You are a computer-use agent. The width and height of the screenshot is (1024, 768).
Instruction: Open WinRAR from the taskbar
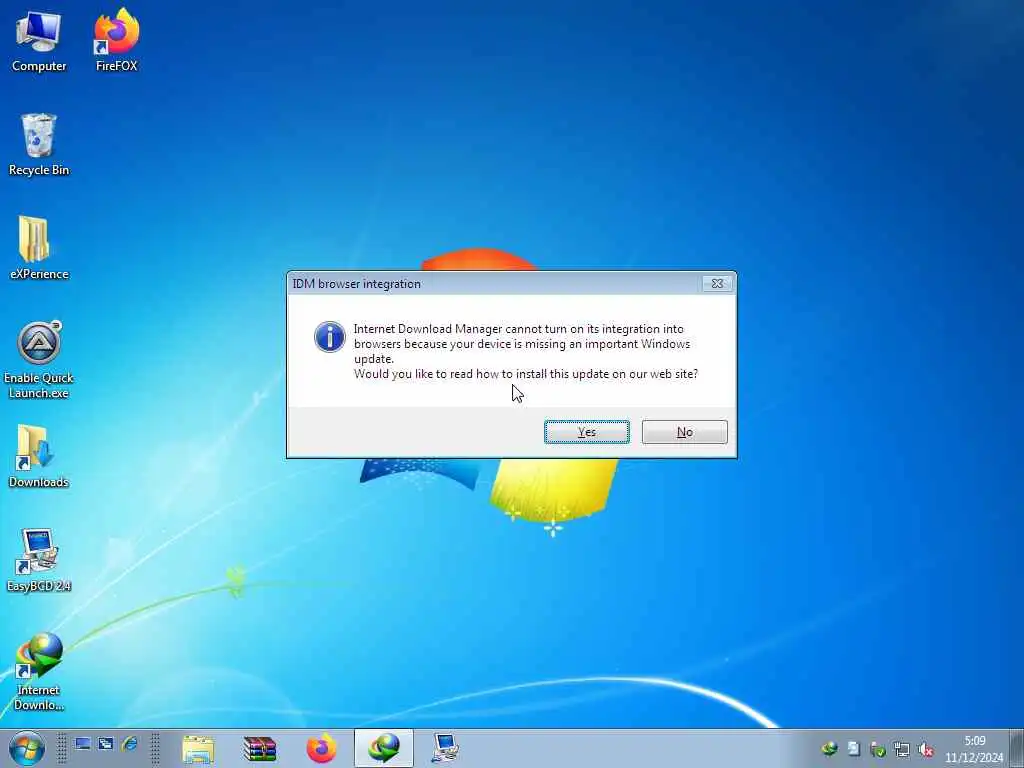coord(260,748)
